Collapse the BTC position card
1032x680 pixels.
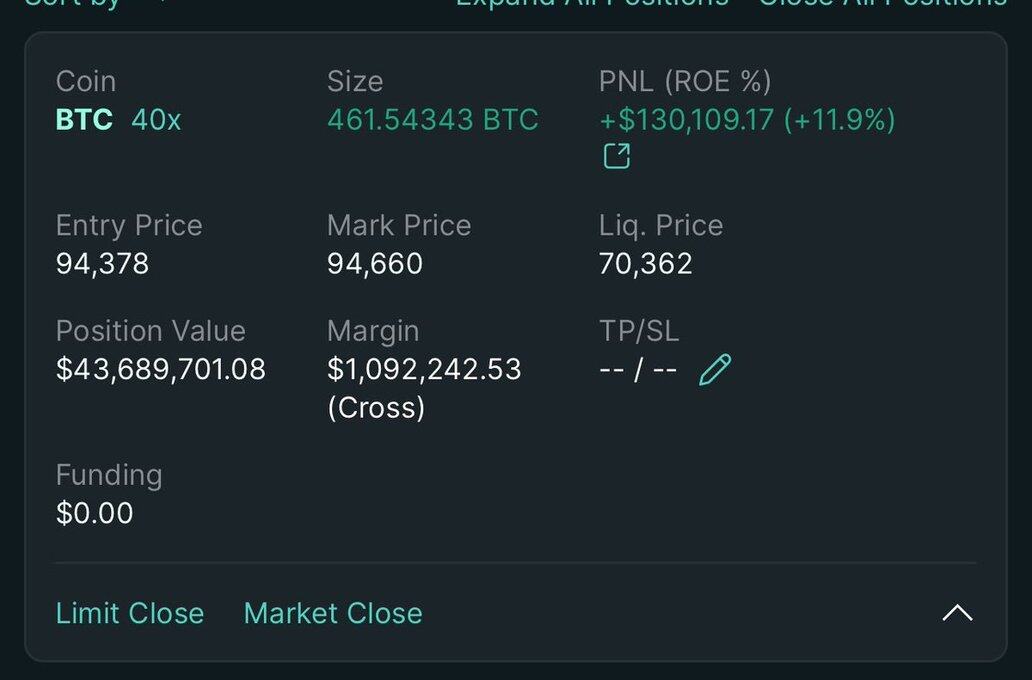957,613
